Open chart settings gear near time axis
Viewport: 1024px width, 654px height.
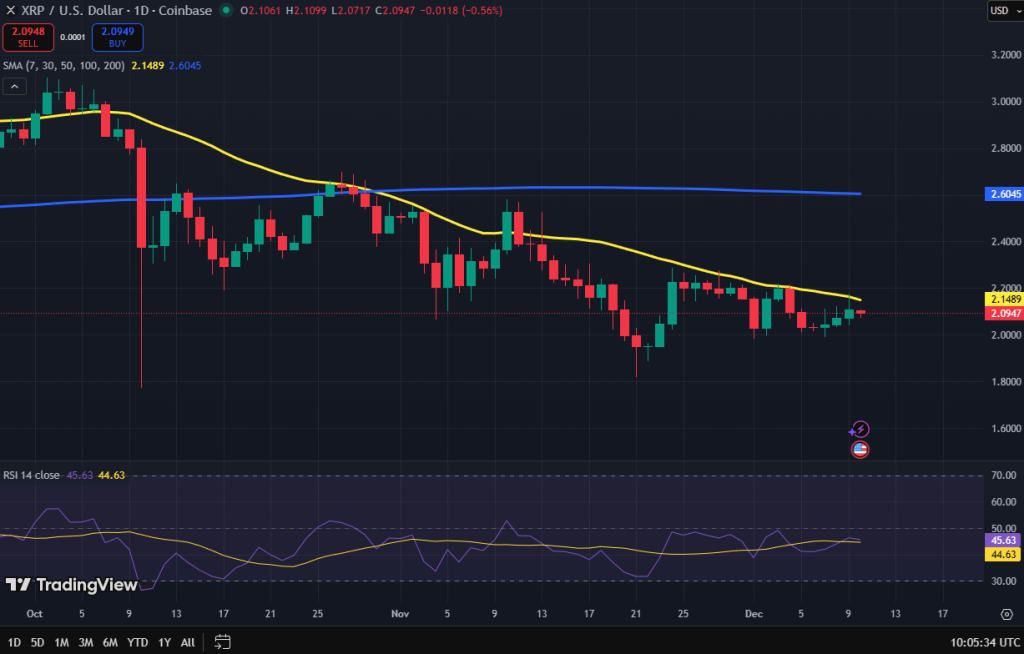[1006, 614]
